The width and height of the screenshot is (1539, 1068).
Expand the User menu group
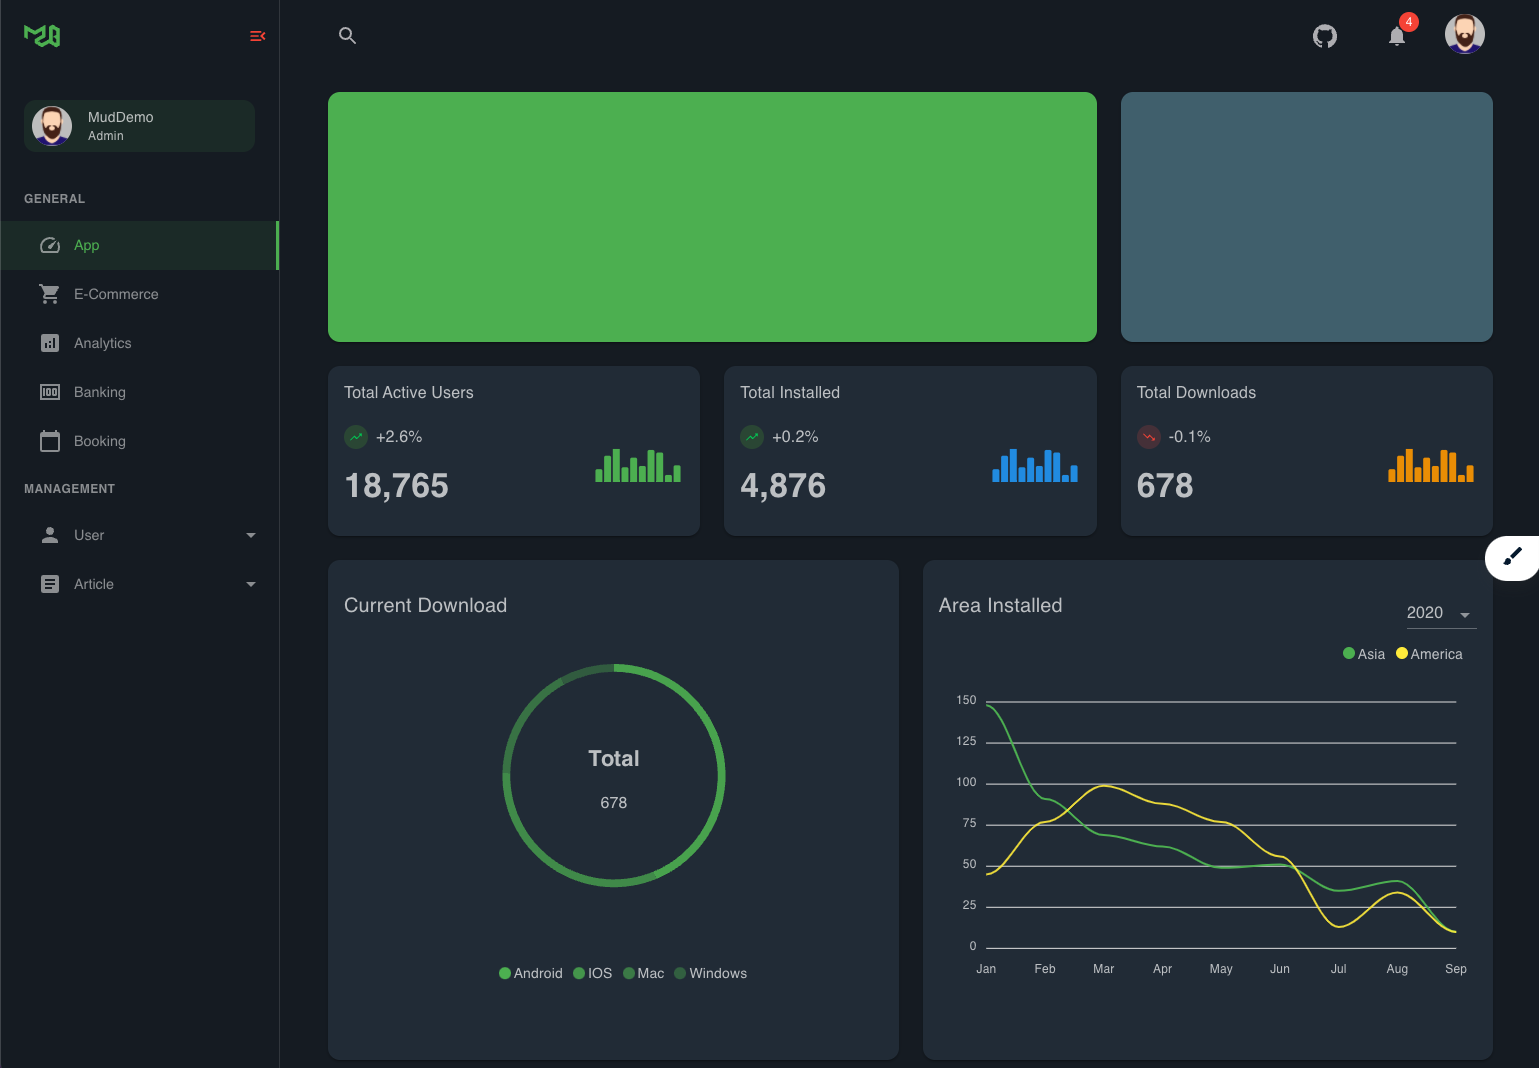click(x=139, y=535)
